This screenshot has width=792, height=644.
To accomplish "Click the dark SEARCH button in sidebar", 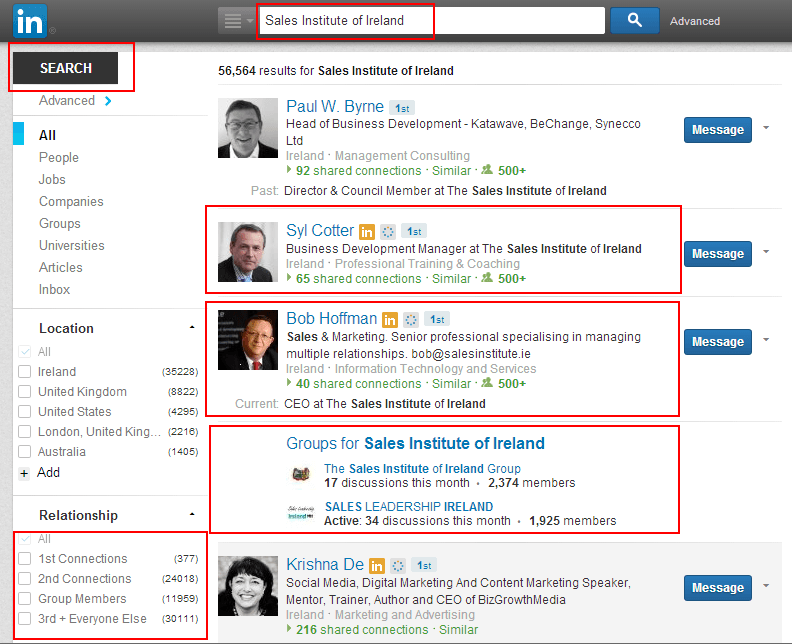I will click(x=66, y=68).
